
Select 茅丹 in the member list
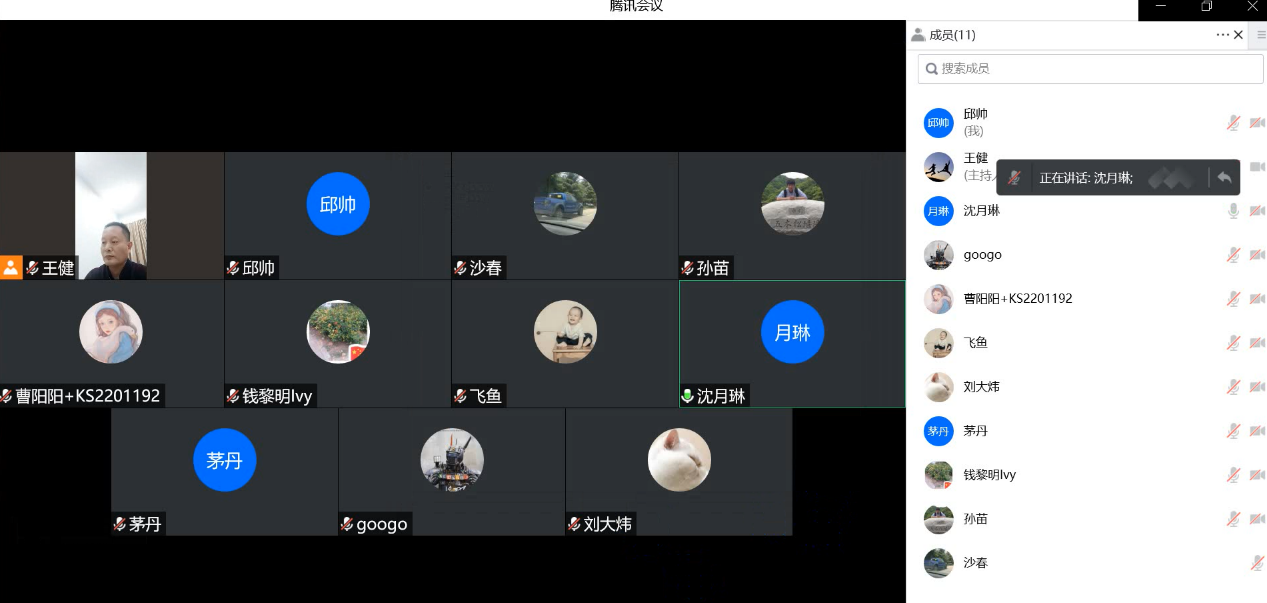974,431
